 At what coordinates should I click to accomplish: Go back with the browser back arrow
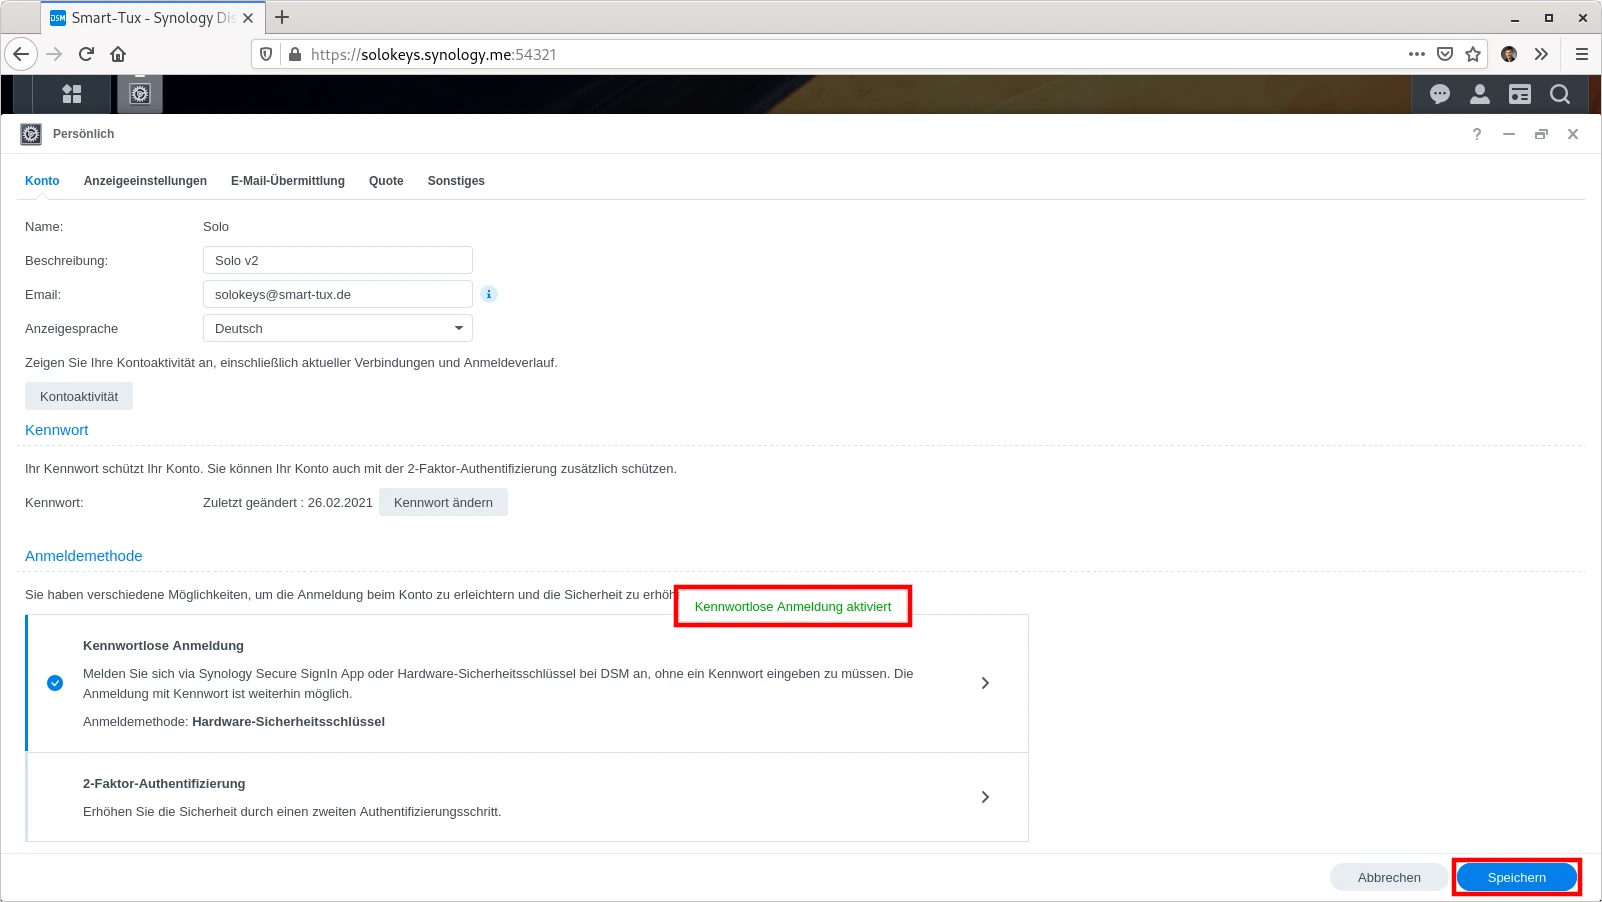click(x=21, y=54)
